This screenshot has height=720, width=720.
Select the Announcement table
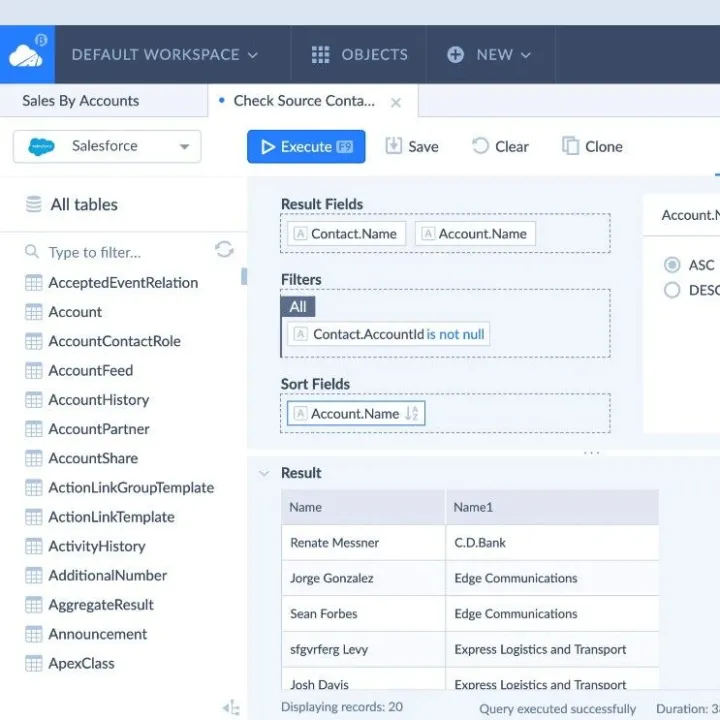point(97,634)
